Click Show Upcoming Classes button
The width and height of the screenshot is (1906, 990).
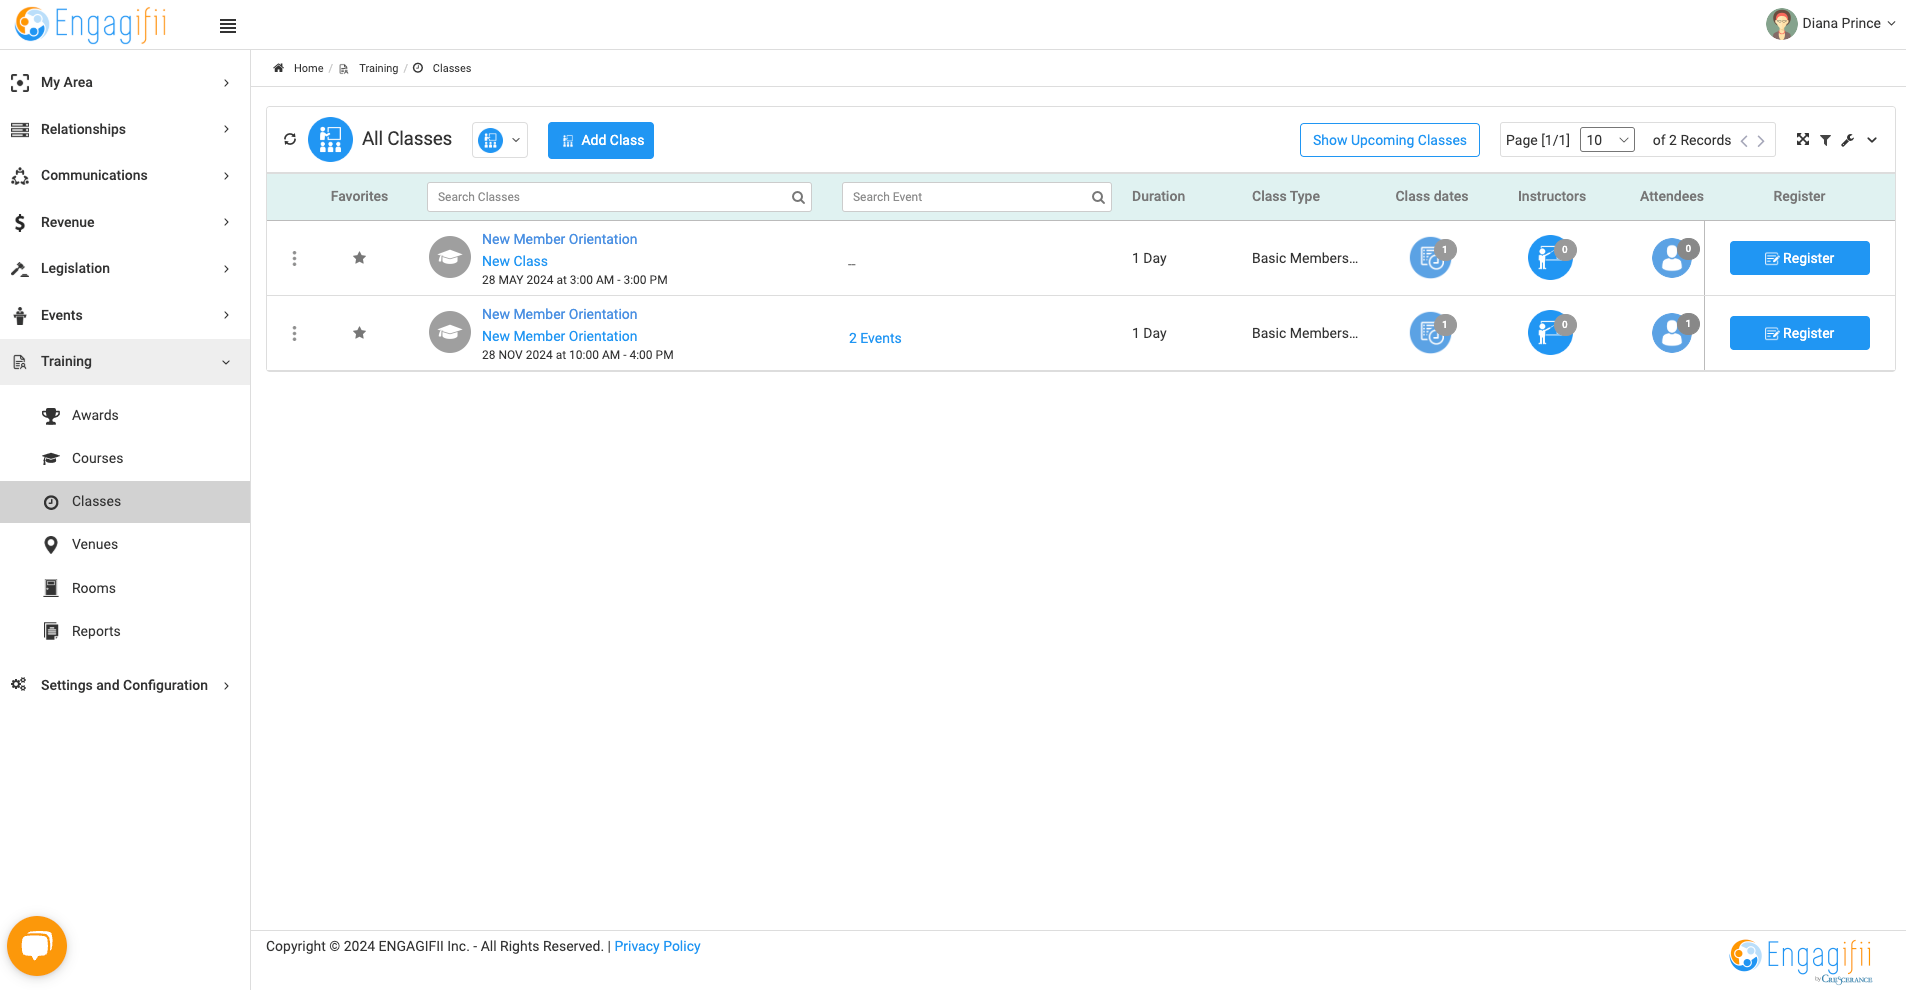click(1389, 140)
